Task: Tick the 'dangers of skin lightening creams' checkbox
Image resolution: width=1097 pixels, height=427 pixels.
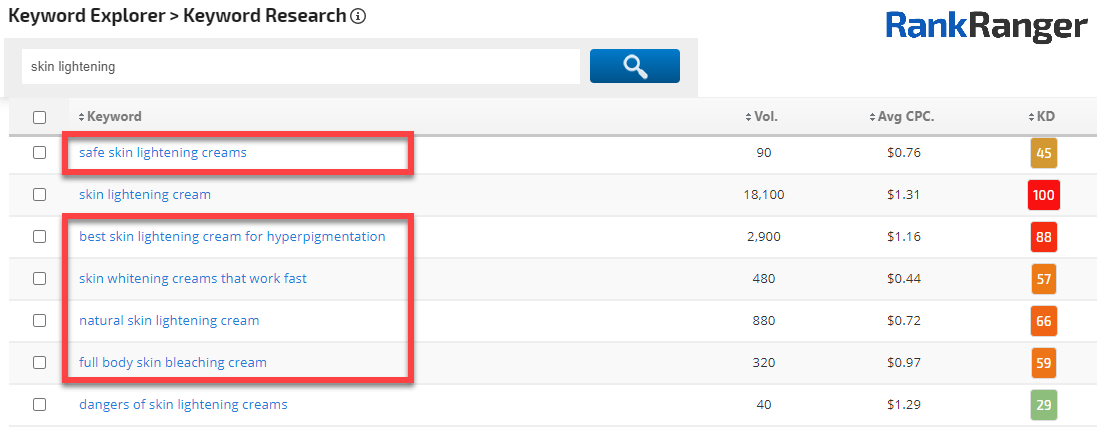Action: (x=39, y=405)
